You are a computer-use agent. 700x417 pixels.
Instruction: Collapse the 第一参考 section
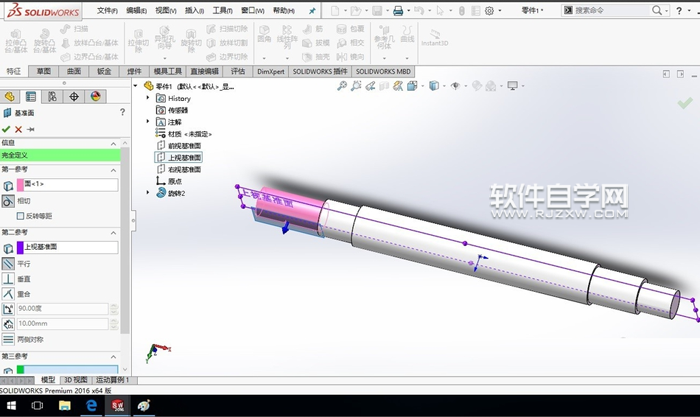point(113,170)
